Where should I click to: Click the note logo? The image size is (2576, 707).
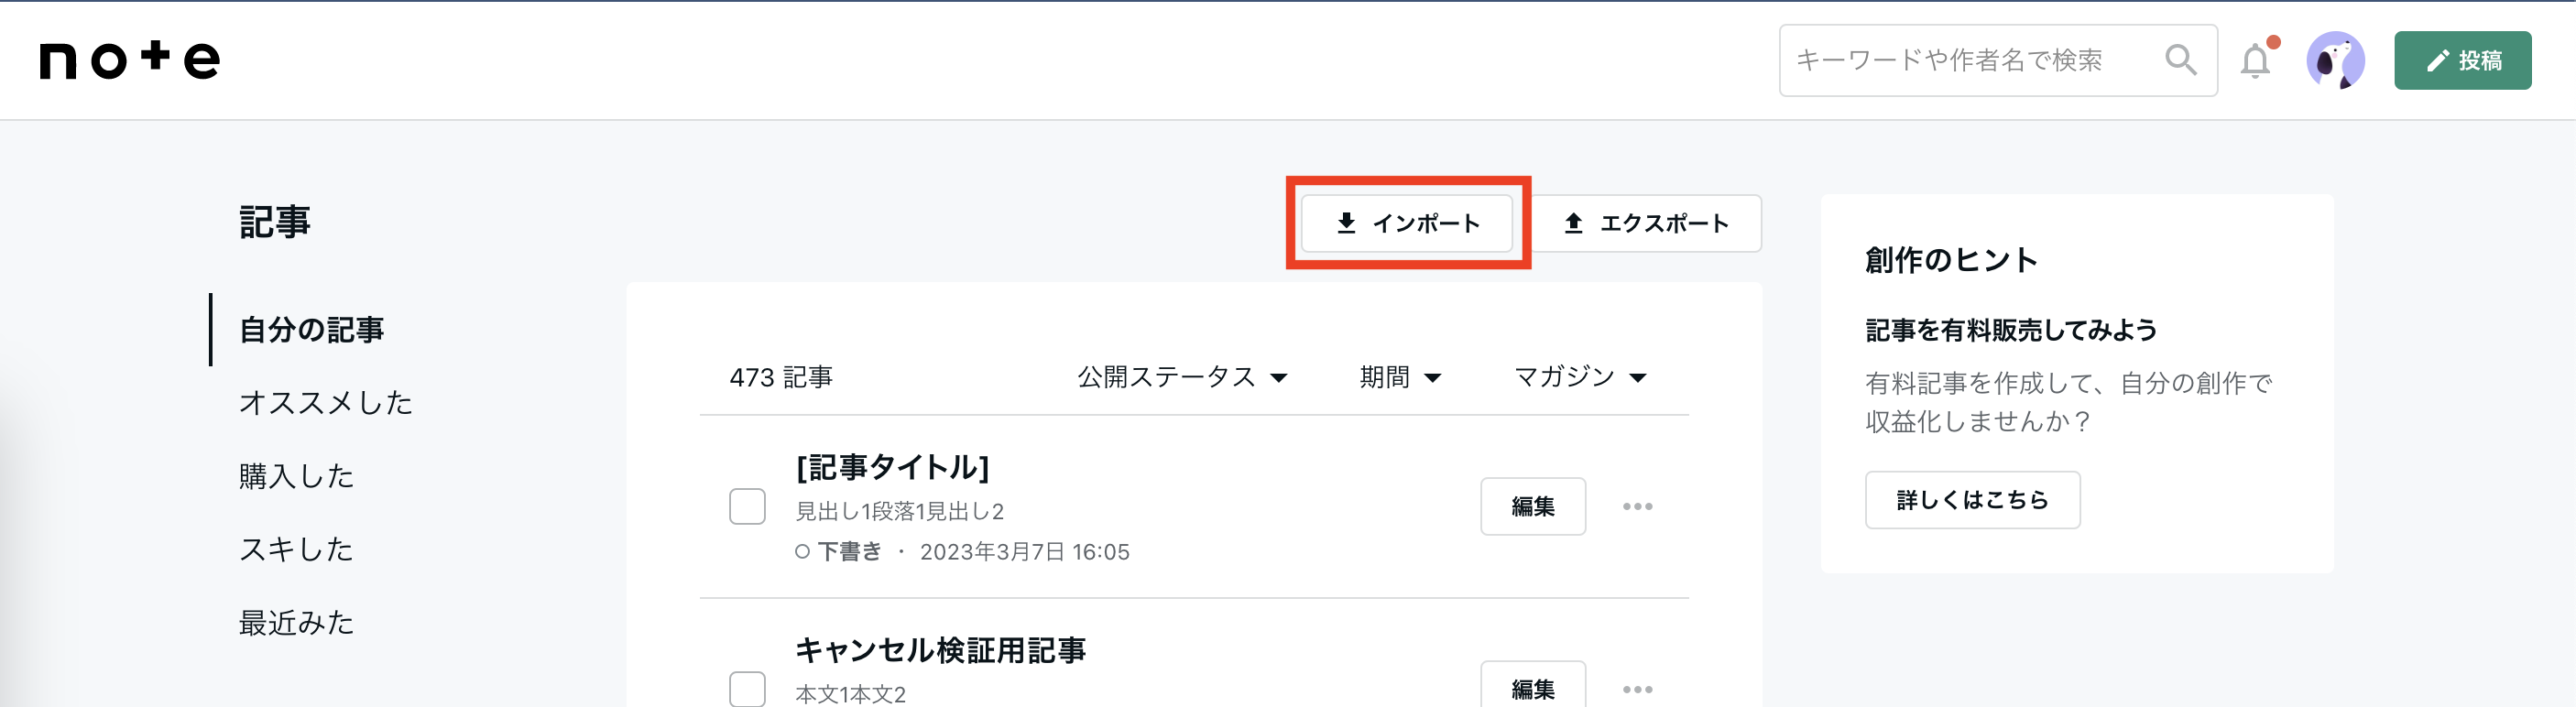(x=129, y=60)
